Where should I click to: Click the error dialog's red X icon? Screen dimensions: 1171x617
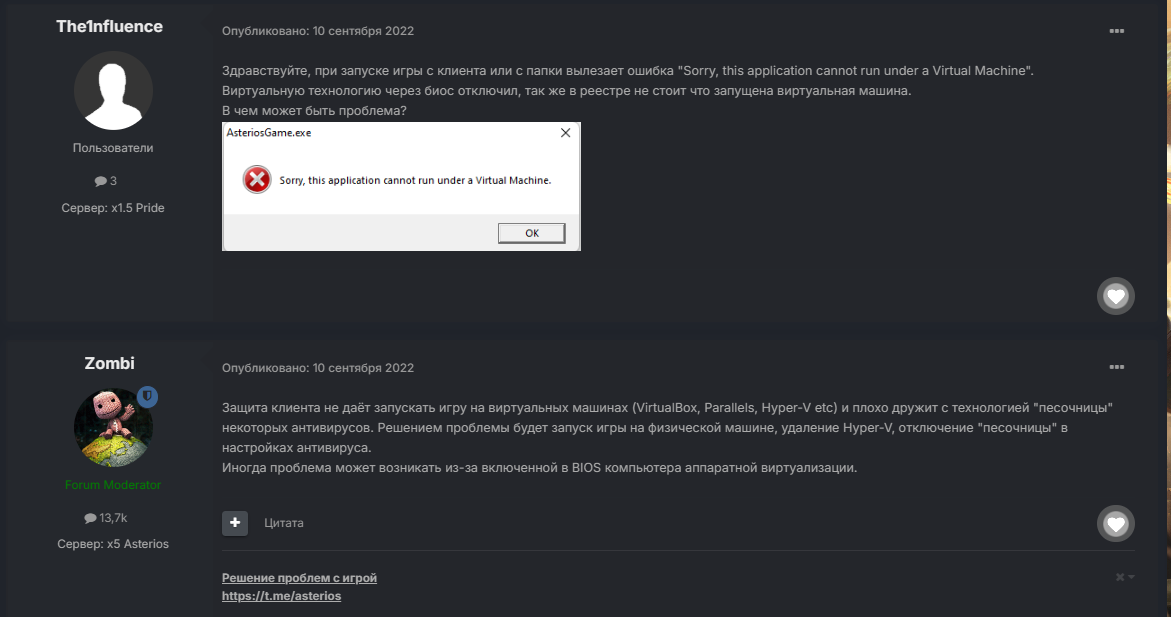(257, 179)
